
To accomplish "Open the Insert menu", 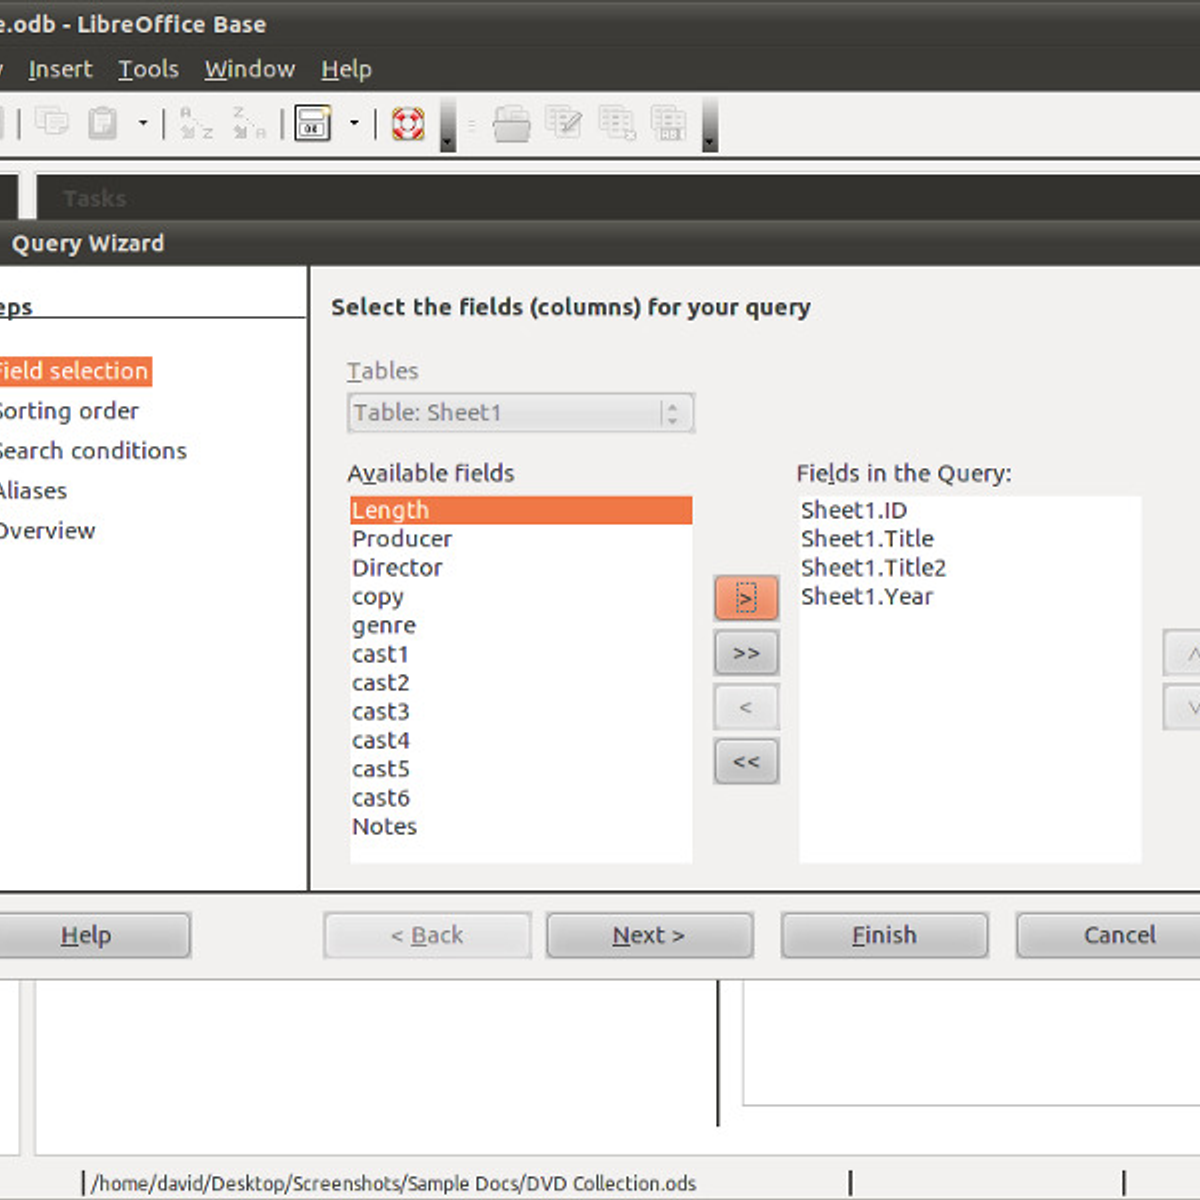I will tap(60, 69).
